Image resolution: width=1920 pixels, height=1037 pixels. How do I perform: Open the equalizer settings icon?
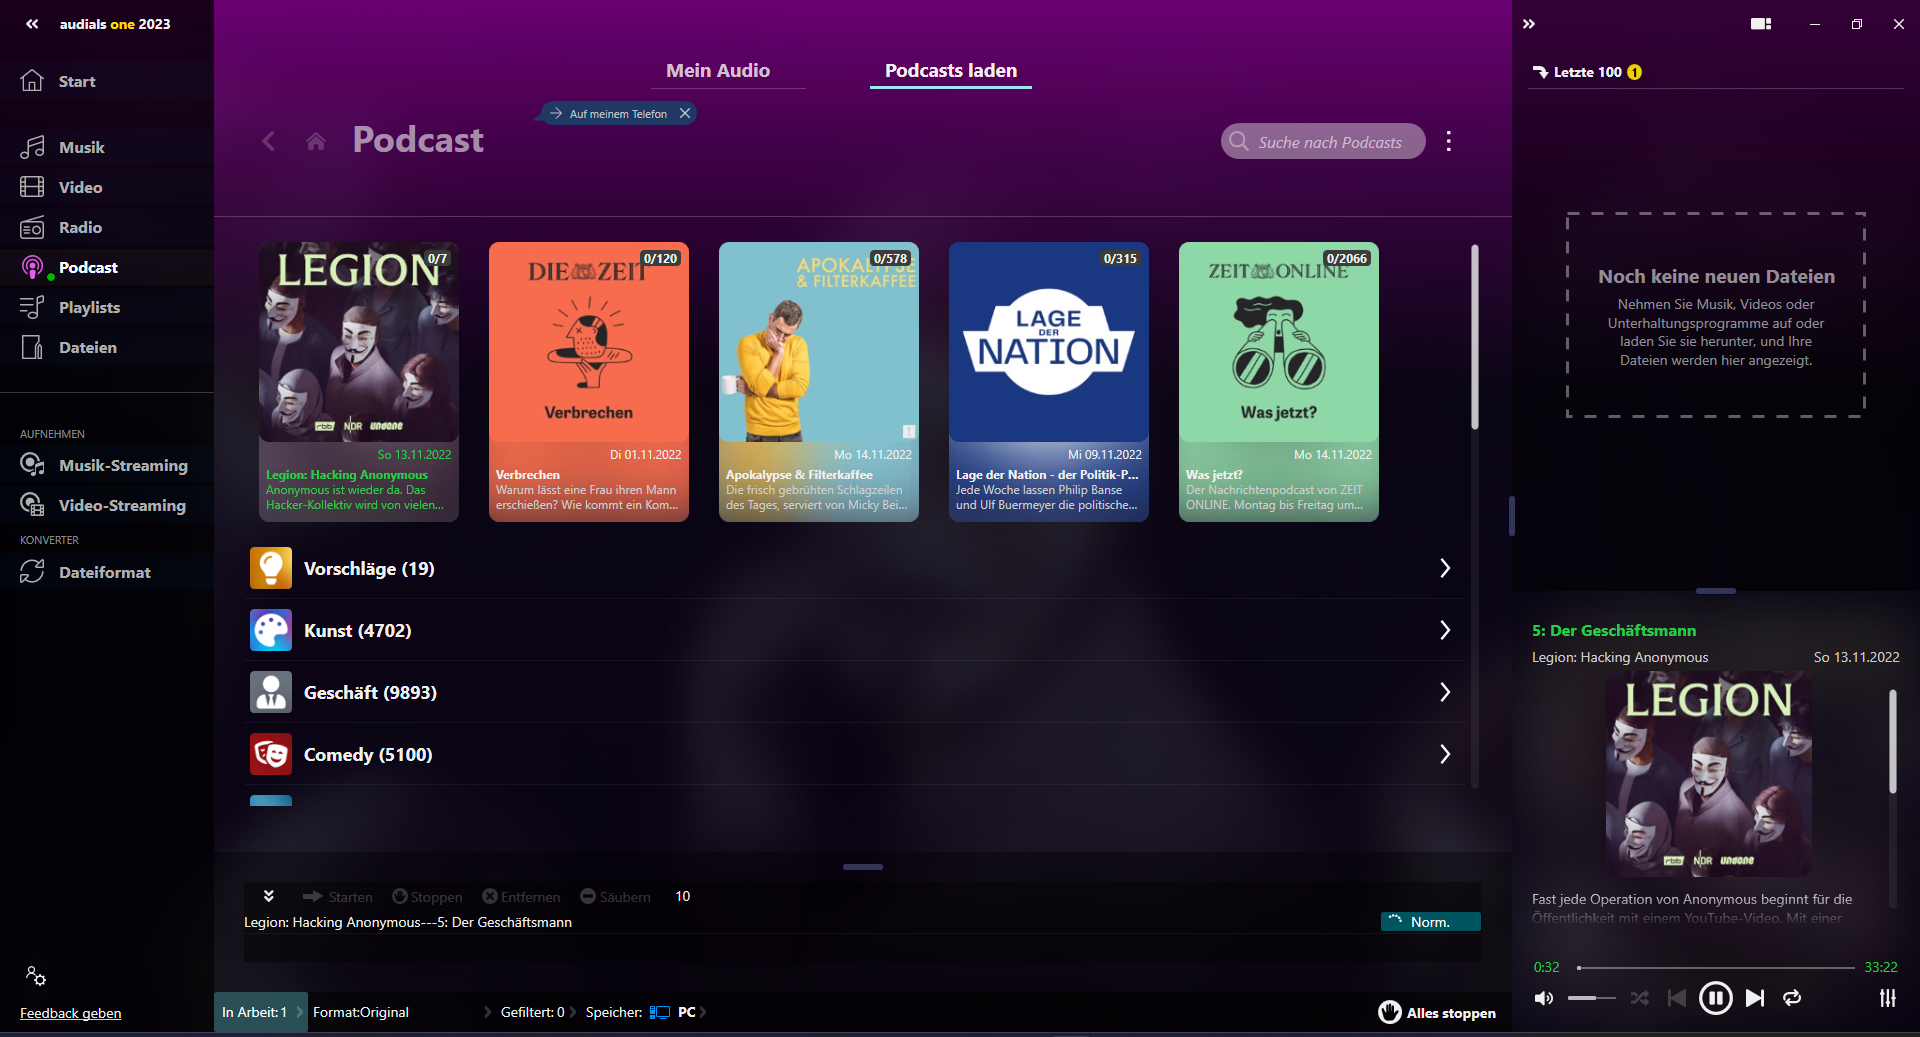pos(1887,998)
